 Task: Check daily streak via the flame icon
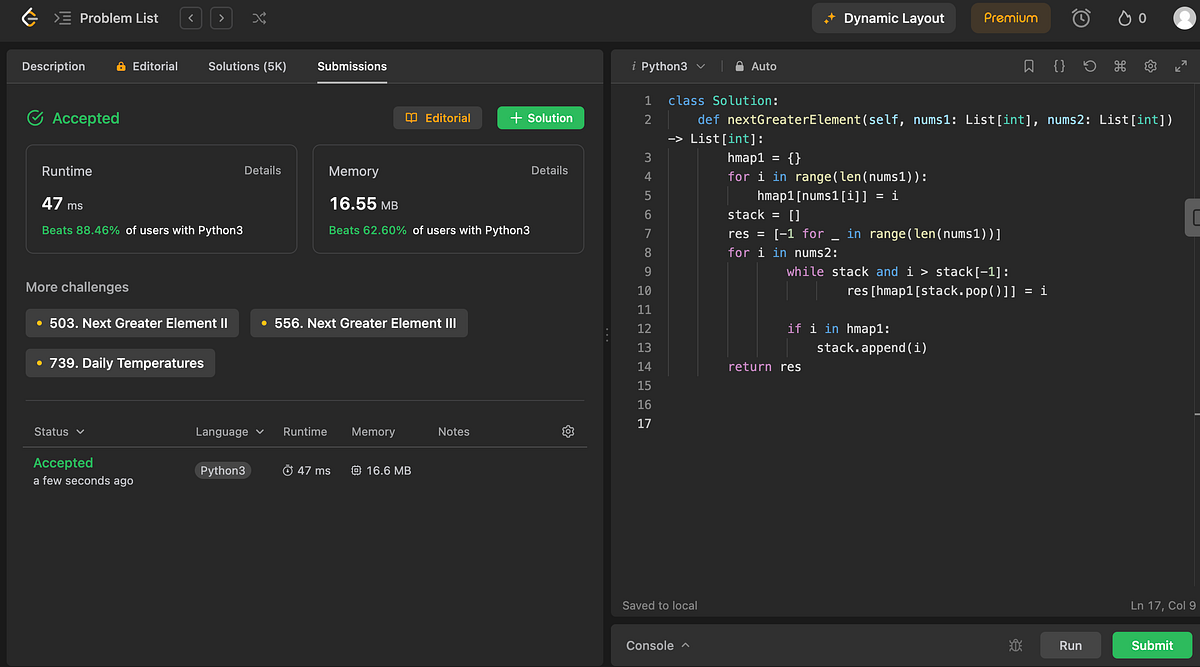point(1126,17)
